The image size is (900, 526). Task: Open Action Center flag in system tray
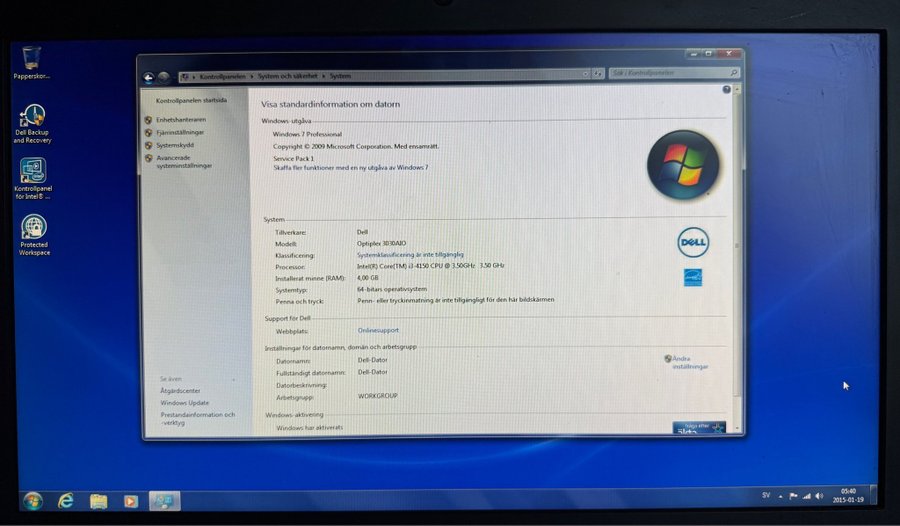[x=793, y=496]
